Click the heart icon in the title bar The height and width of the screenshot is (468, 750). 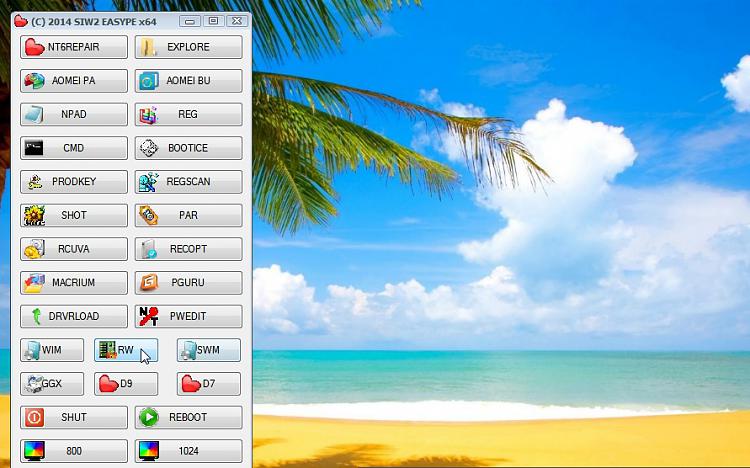click(x=21, y=21)
